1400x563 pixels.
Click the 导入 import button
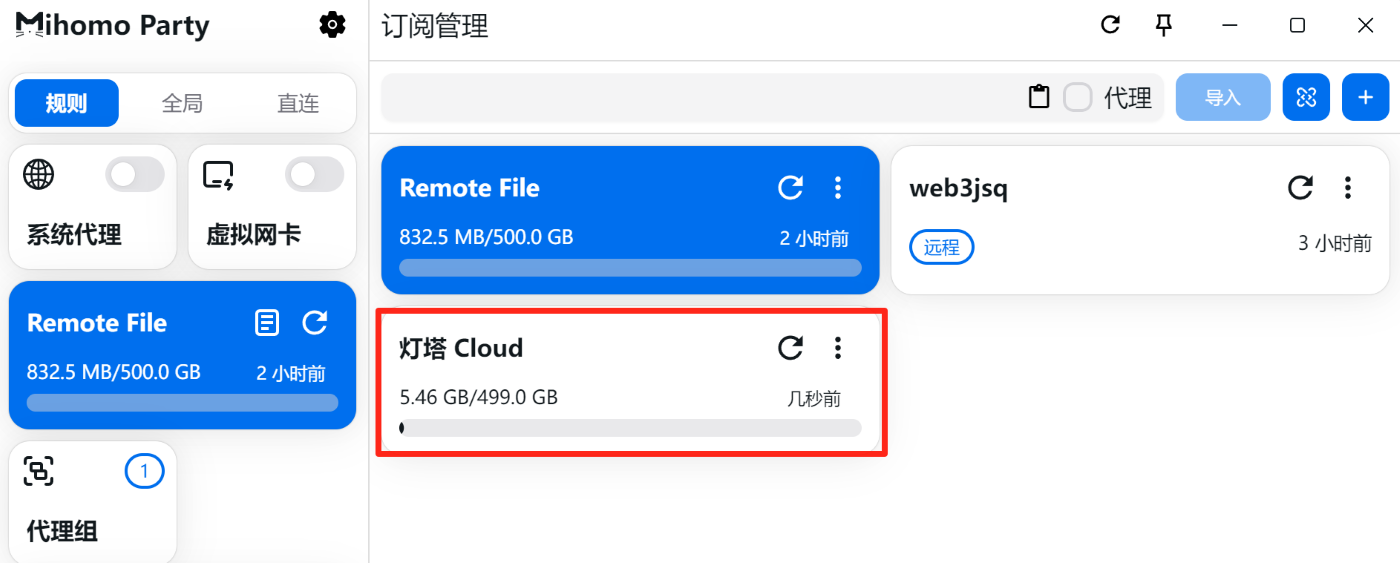point(1223,97)
